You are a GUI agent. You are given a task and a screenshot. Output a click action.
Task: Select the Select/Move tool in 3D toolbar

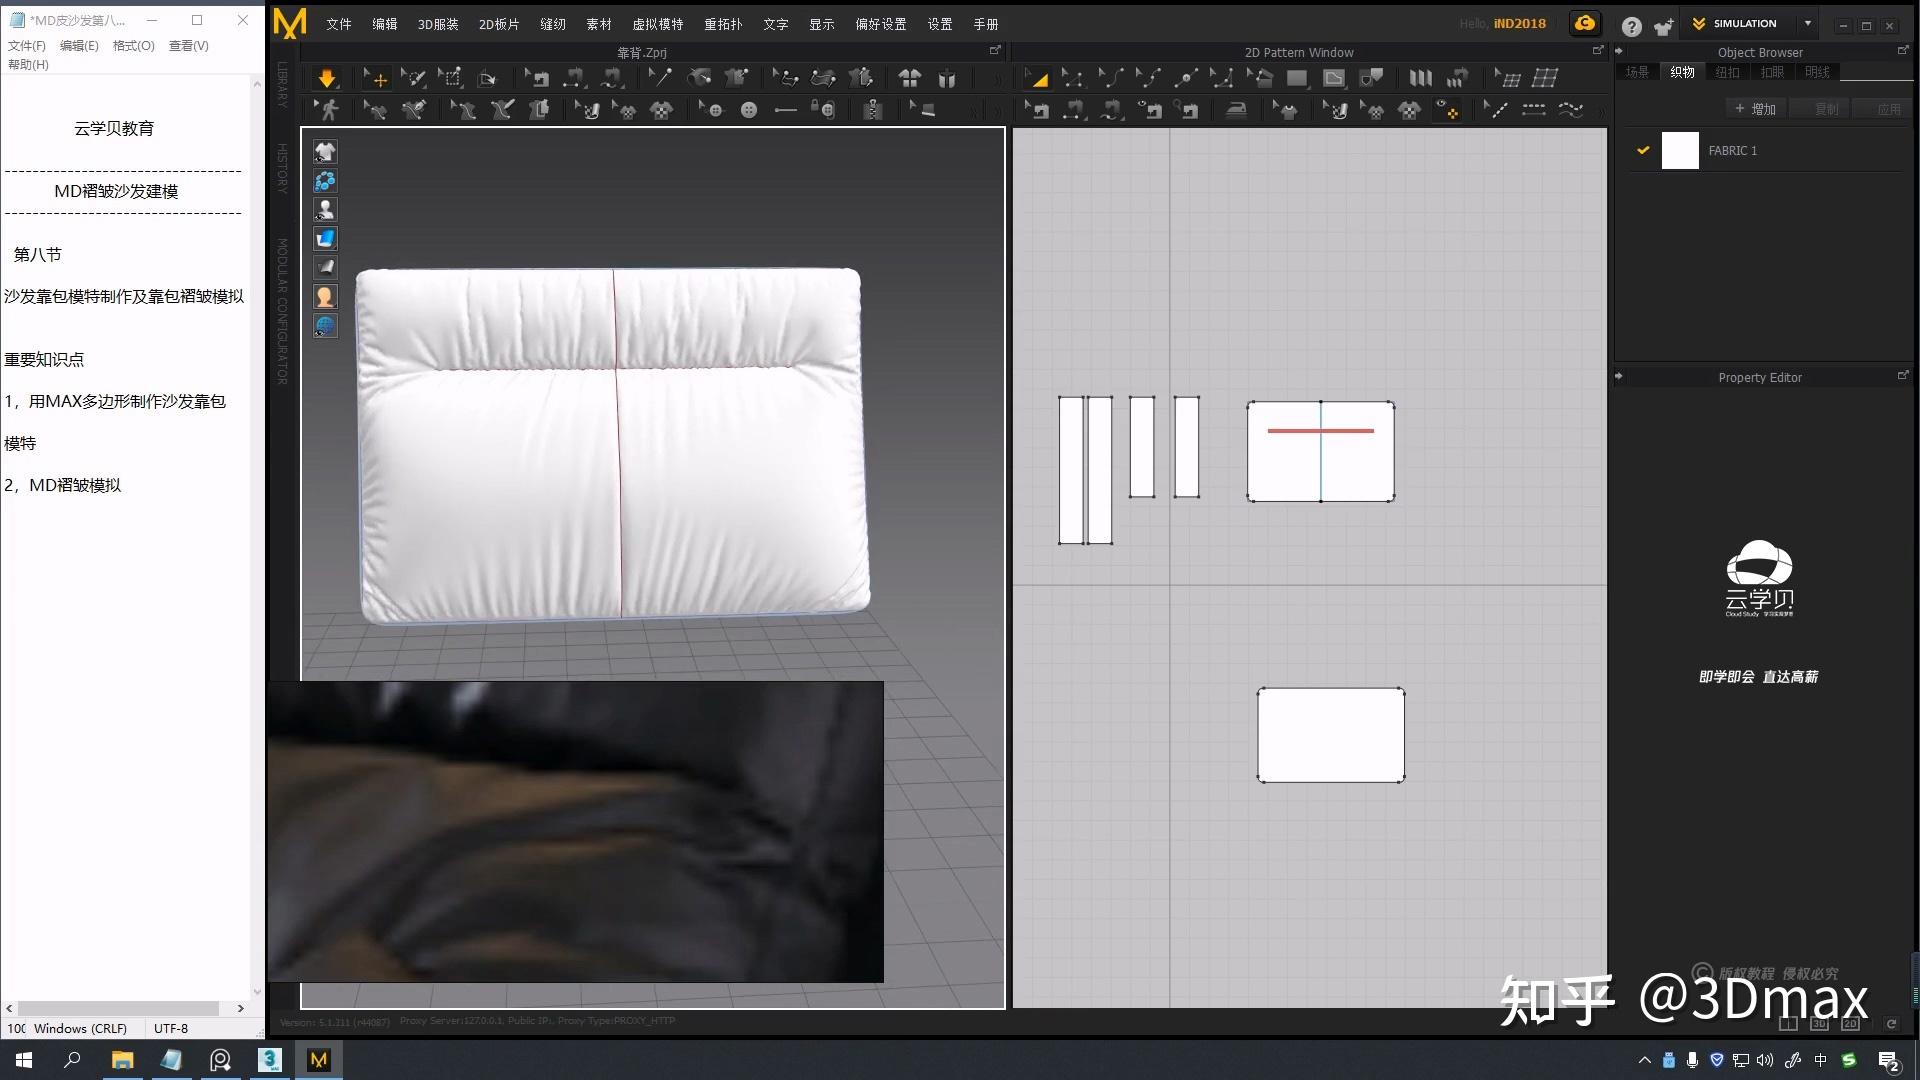click(x=376, y=78)
